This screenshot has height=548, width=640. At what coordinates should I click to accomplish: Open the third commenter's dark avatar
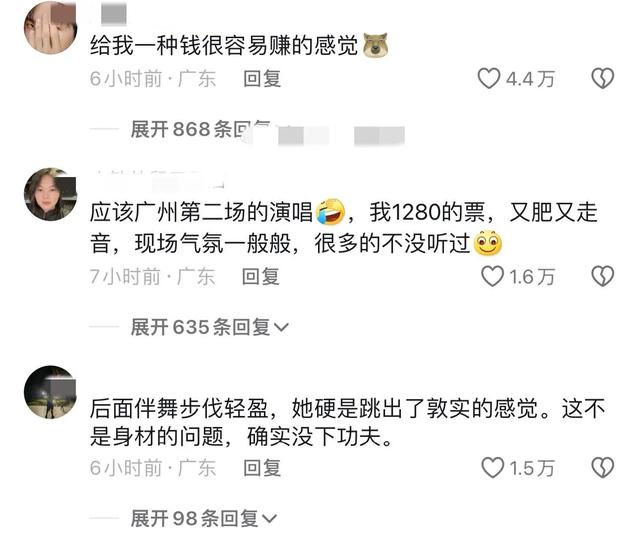[x=51, y=392]
